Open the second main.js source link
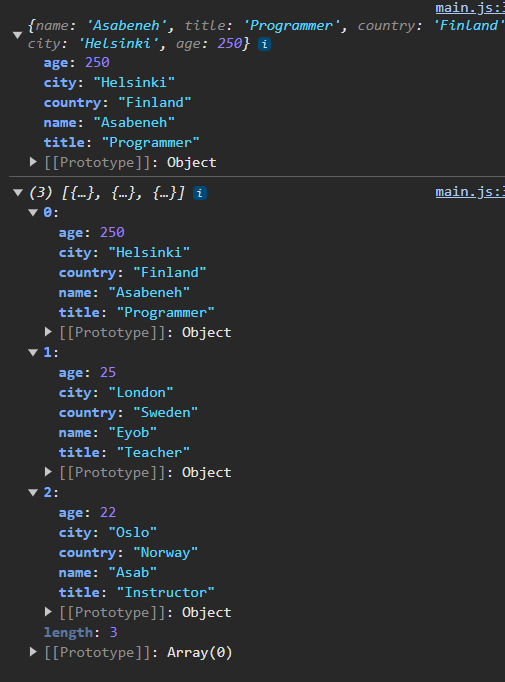 470,192
